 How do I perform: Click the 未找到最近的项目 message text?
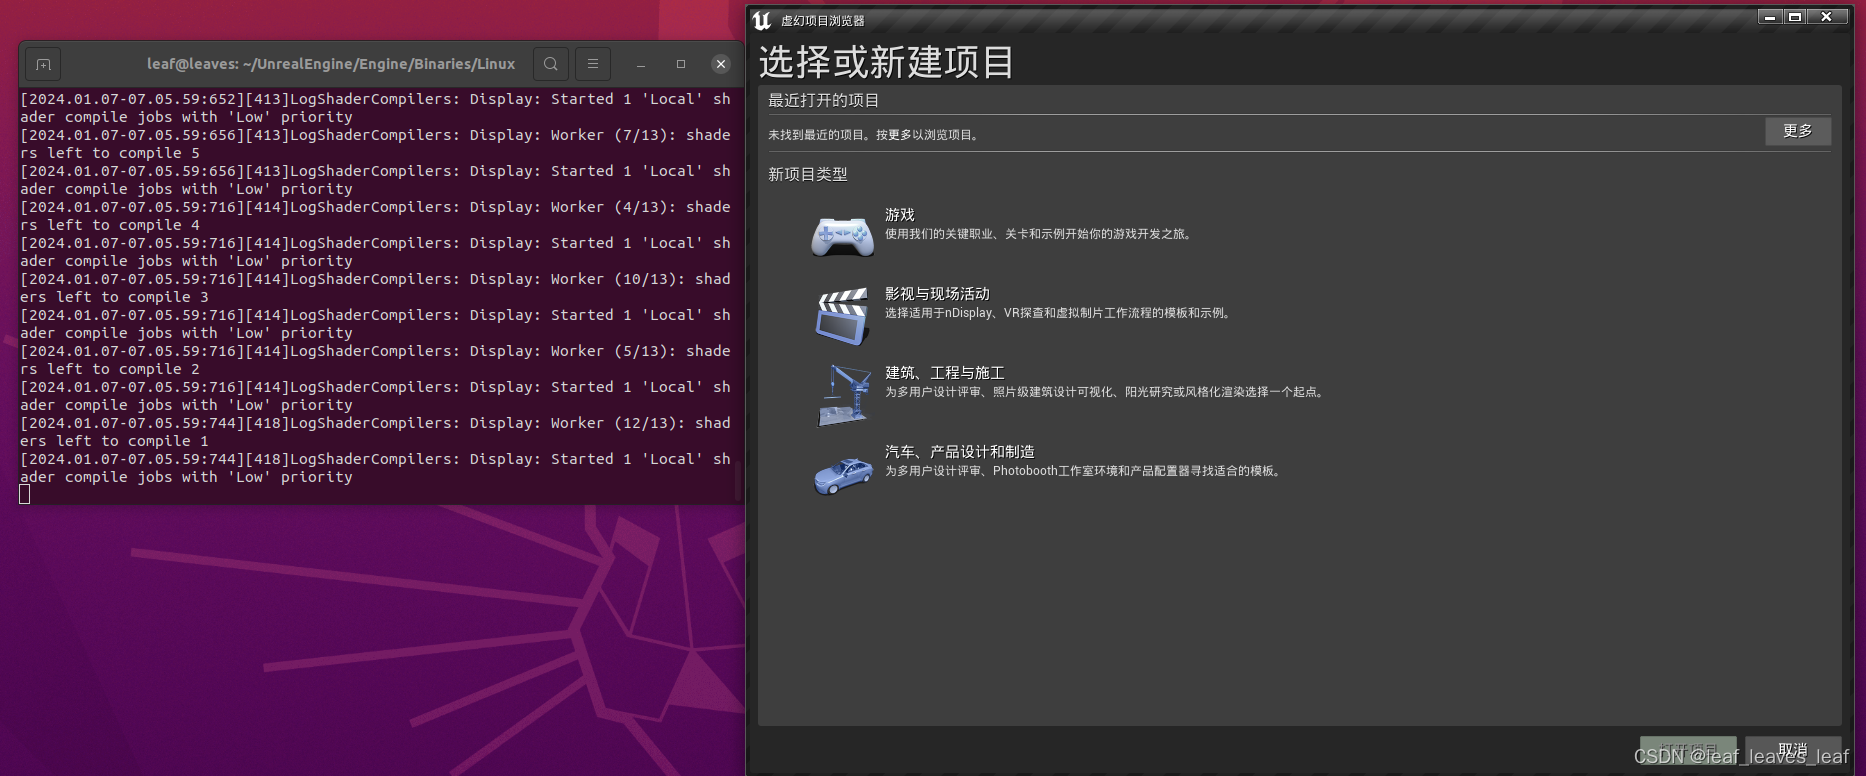pos(875,135)
